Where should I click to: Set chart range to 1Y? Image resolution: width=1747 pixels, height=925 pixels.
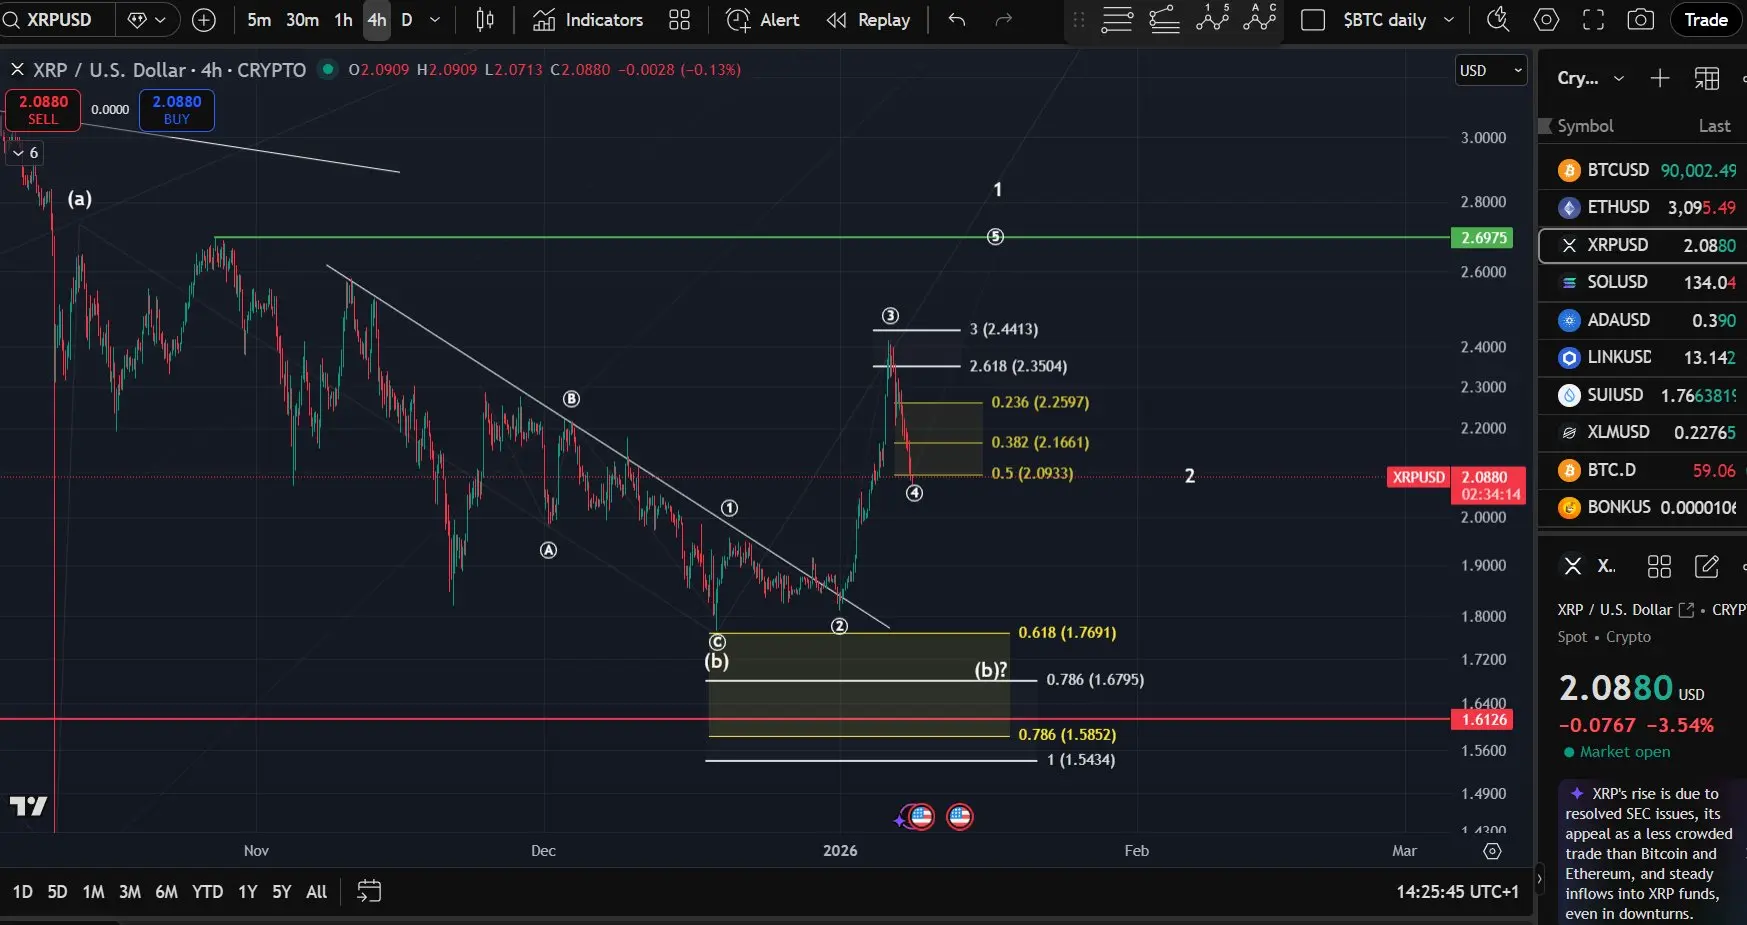click(x=248, y=892)
